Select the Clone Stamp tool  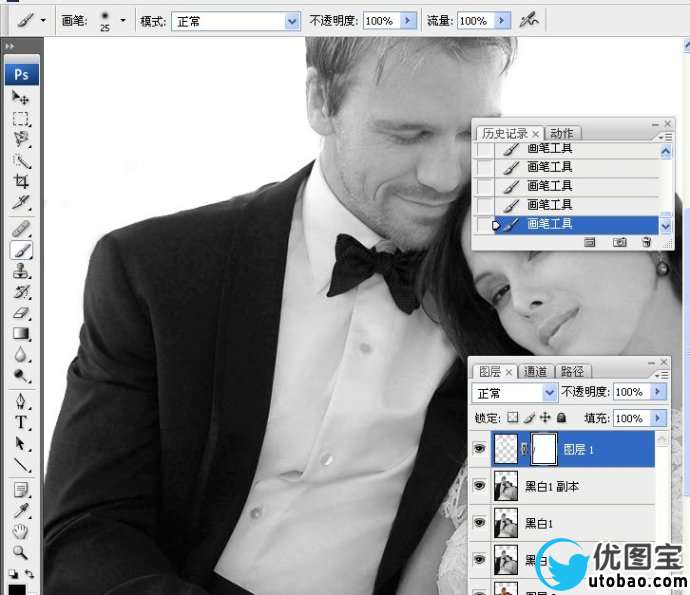(20, 271)
